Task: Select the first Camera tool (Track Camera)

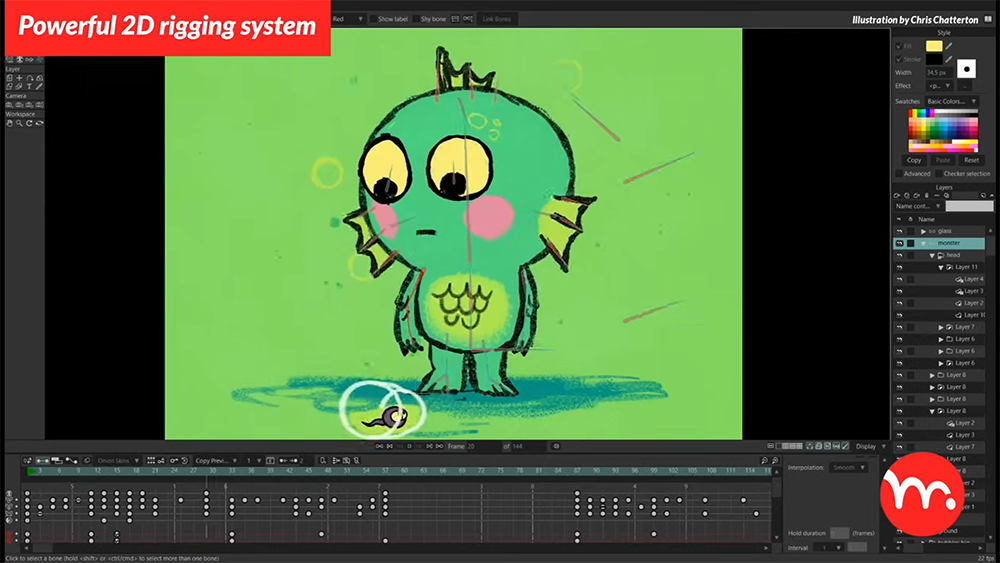Action: point(9,105)
